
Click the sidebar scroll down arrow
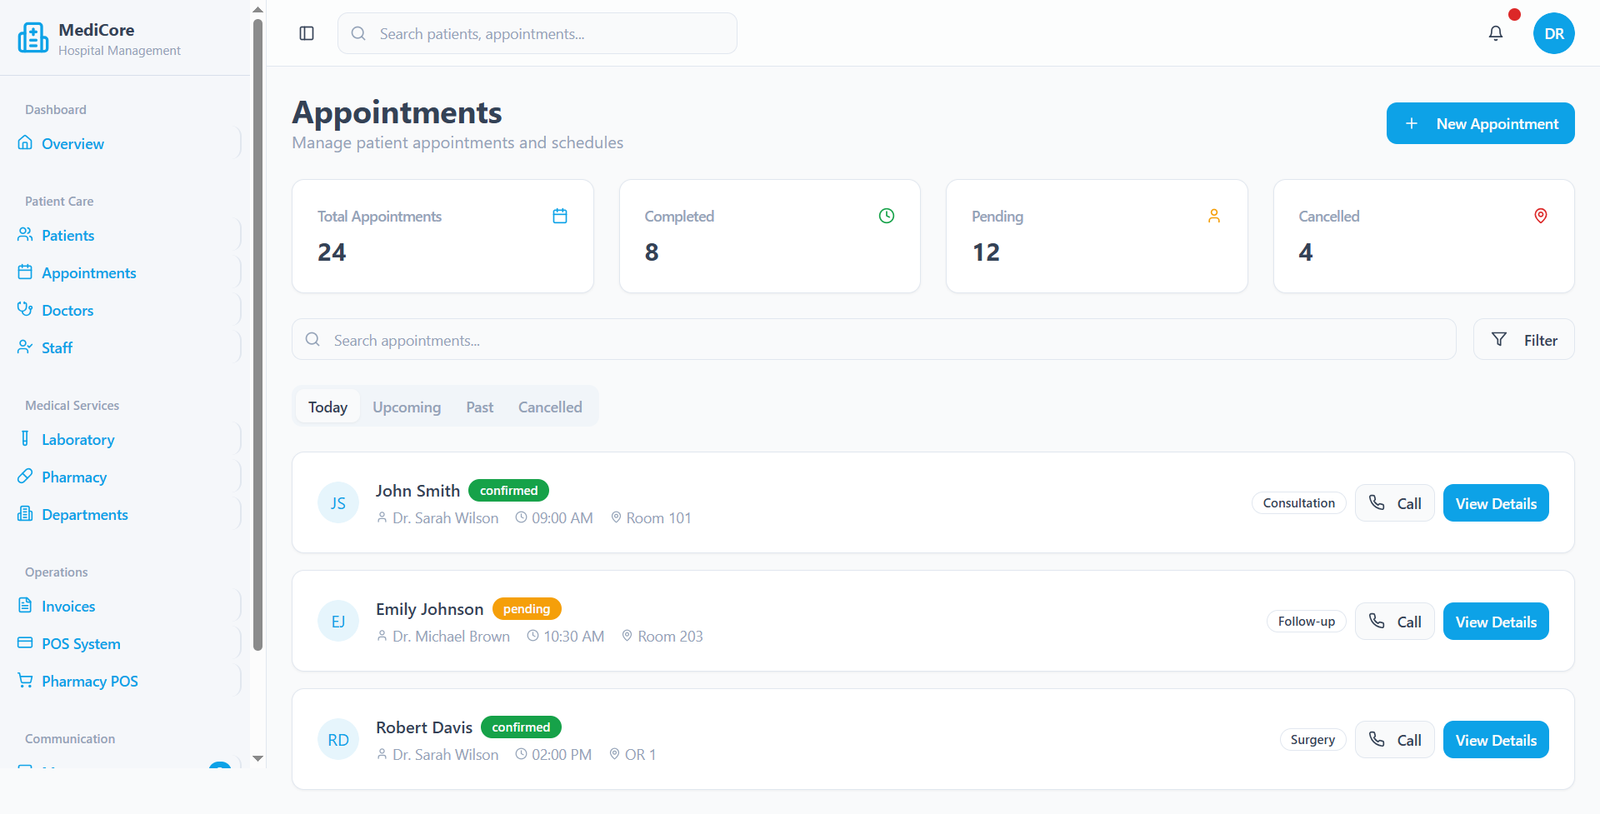point(258,758)
